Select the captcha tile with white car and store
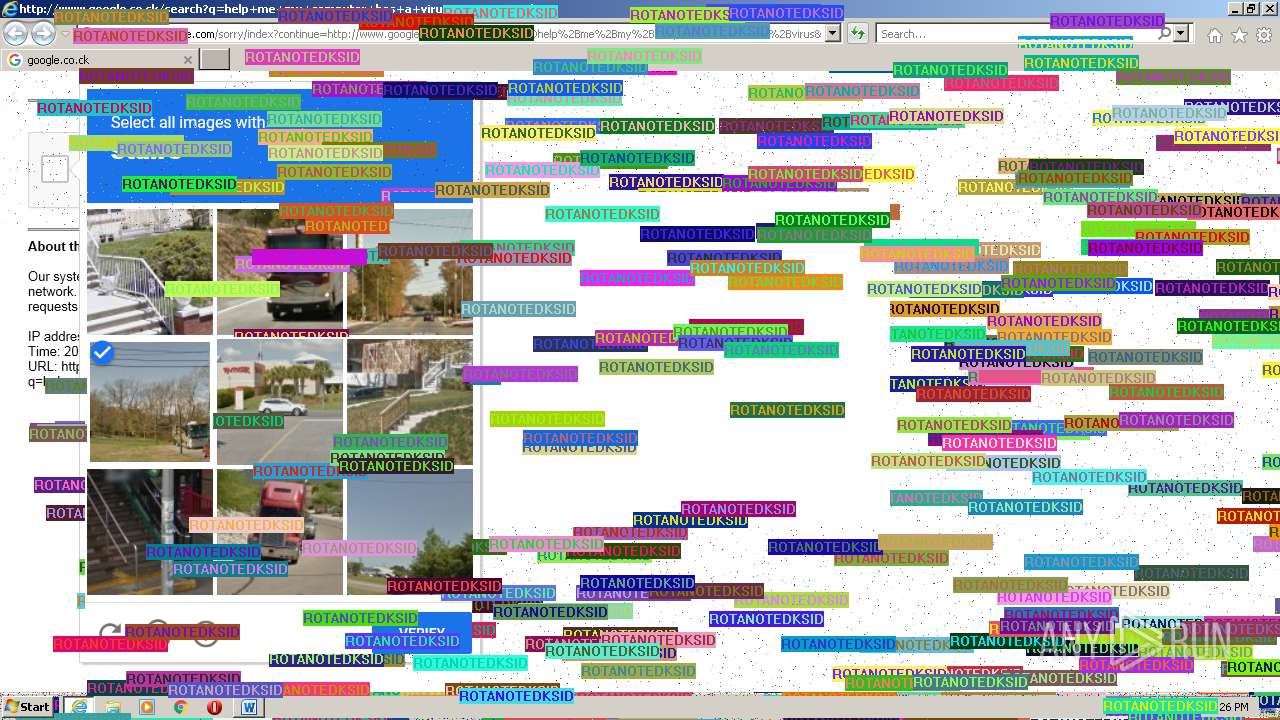This screenshot has height=720, width=1280. (280, 401)
